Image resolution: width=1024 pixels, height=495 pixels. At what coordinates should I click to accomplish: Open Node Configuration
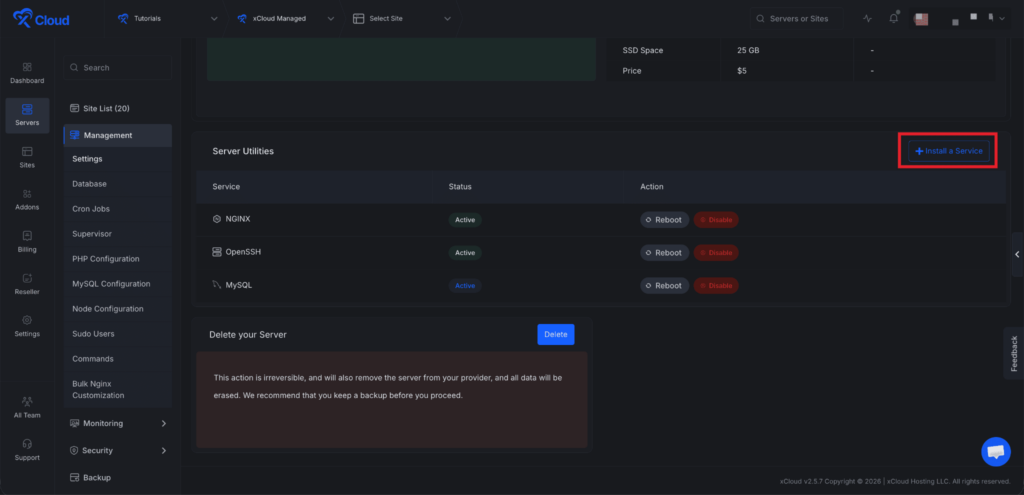click(118, 309)
